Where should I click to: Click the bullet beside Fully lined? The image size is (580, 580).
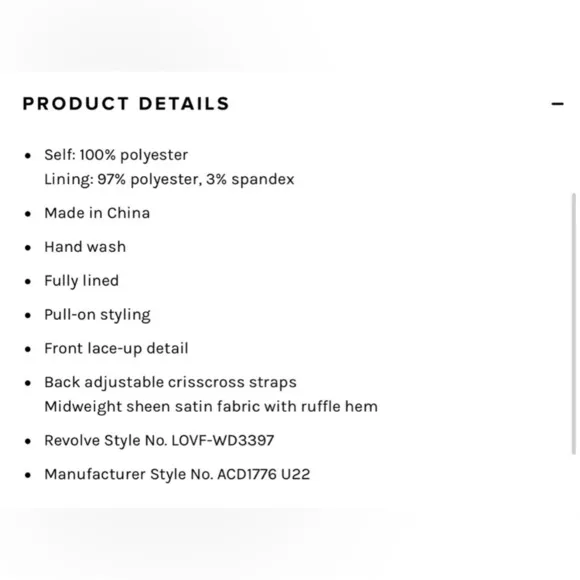pyautogui.click(x=28, y=281)
